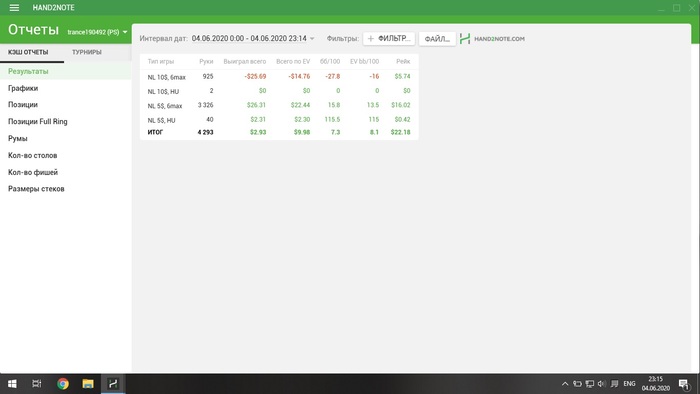Screen dimensions: 700x394
Task: Select the NL 5$, 6max row
Action: click(x=279, y=105)
